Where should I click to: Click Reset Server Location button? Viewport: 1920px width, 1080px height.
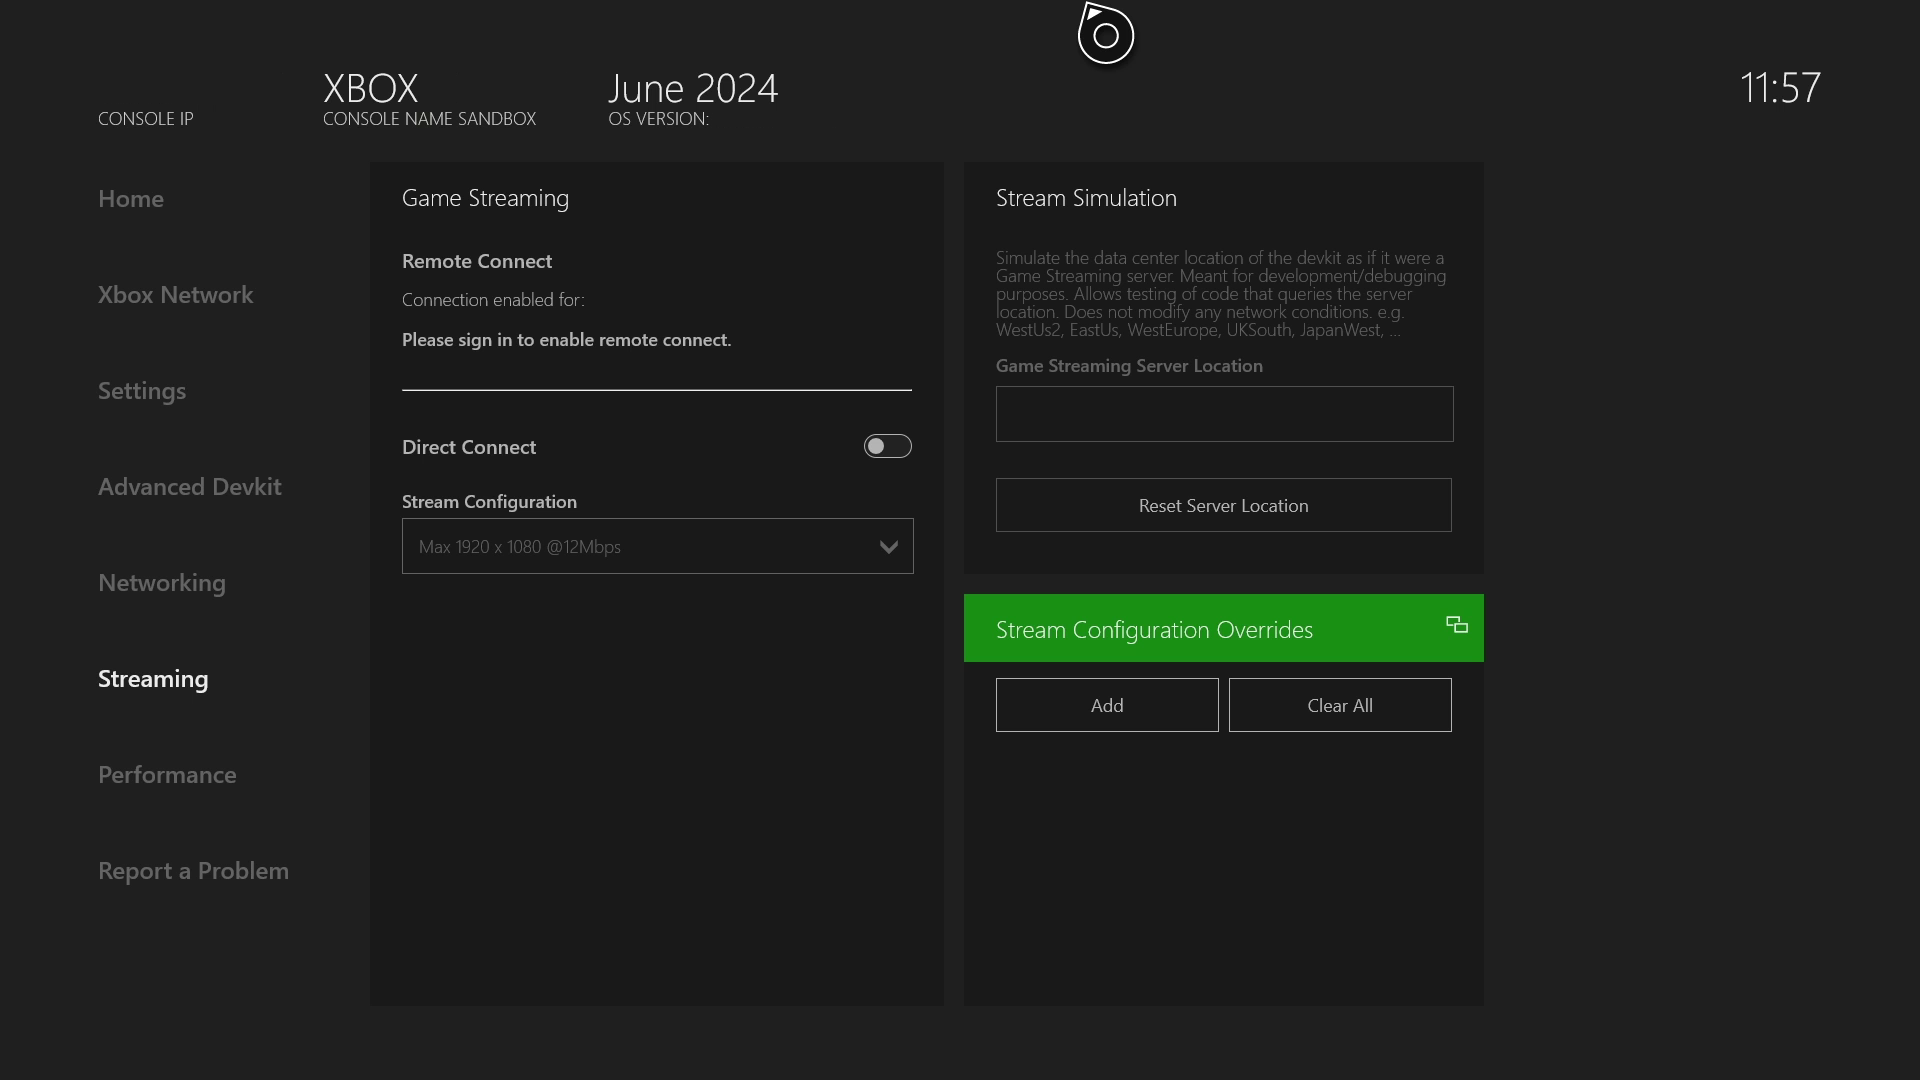pyautogui.click(x=1224, y=505)
